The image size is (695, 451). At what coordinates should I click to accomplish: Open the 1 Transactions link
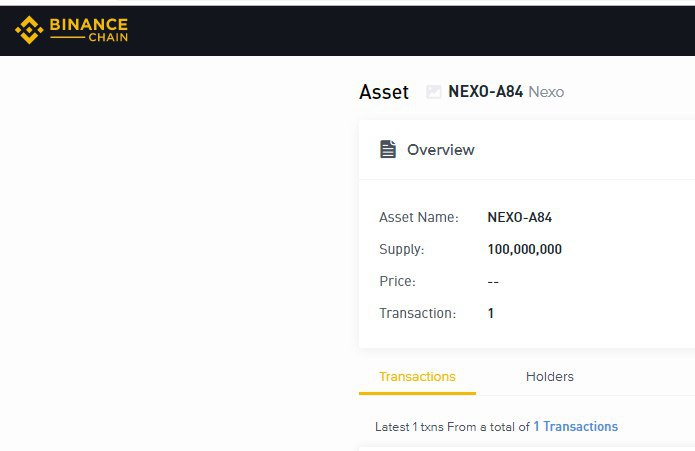click(x=575, y=426)
